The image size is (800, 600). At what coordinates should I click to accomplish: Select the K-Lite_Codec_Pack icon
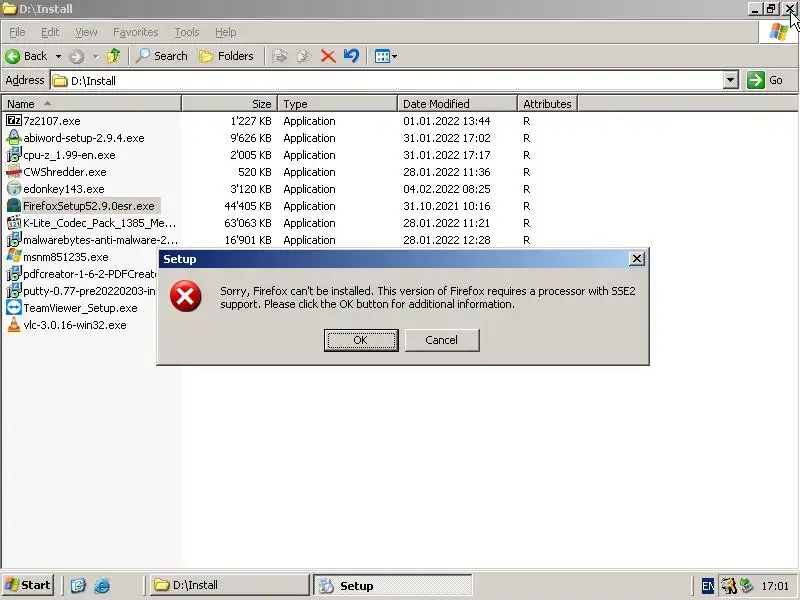14,222
